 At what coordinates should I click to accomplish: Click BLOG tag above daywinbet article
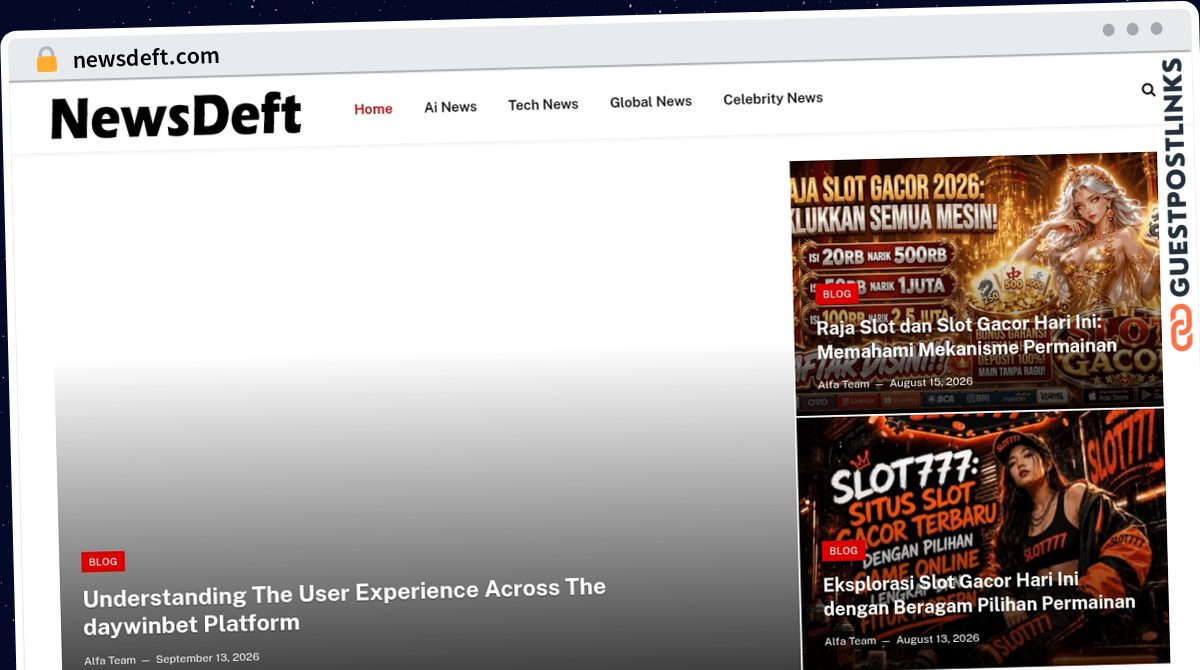click(103, 562)
